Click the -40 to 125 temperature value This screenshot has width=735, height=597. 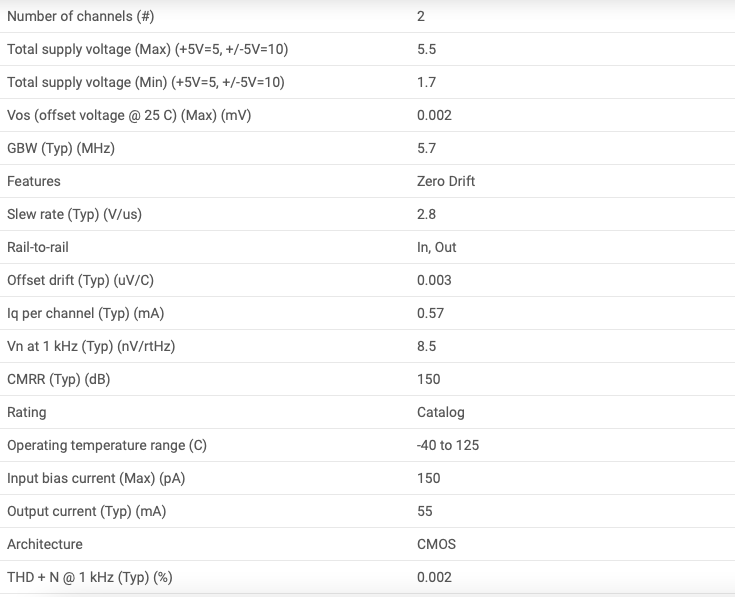448,445
